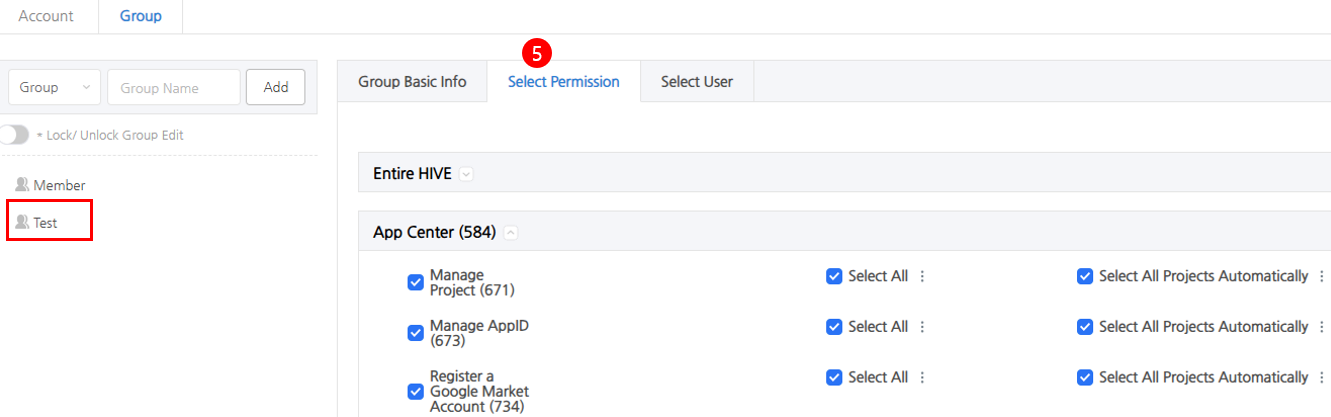Click the user icon beside Member group

(x=22, y=185)
